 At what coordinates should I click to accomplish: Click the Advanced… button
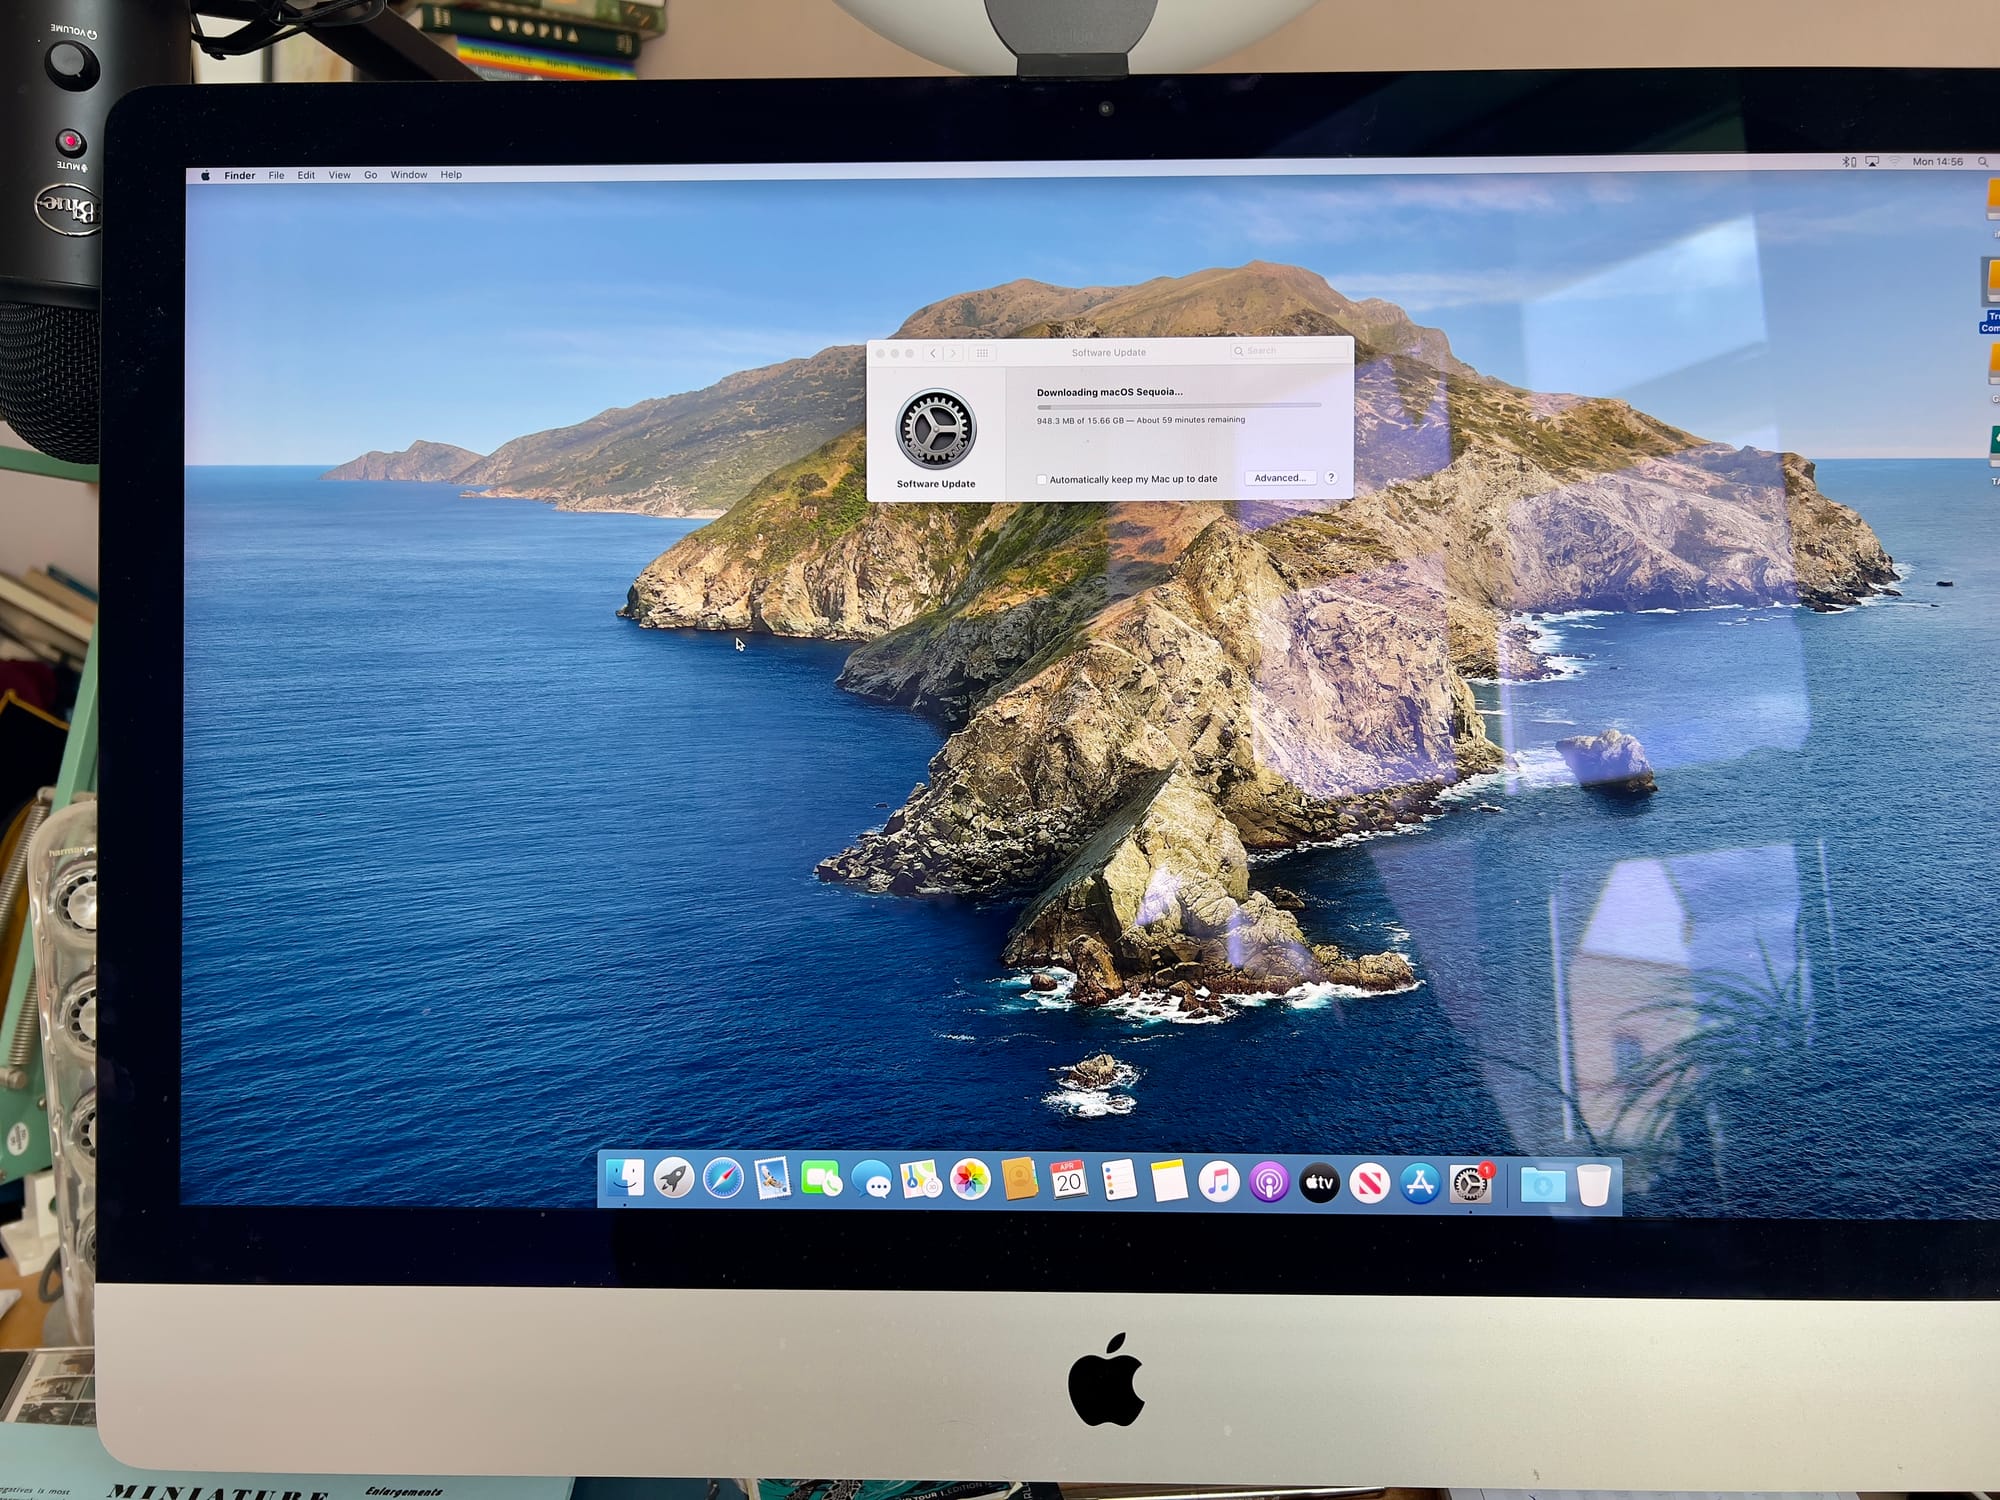[x=1281, y=478]
